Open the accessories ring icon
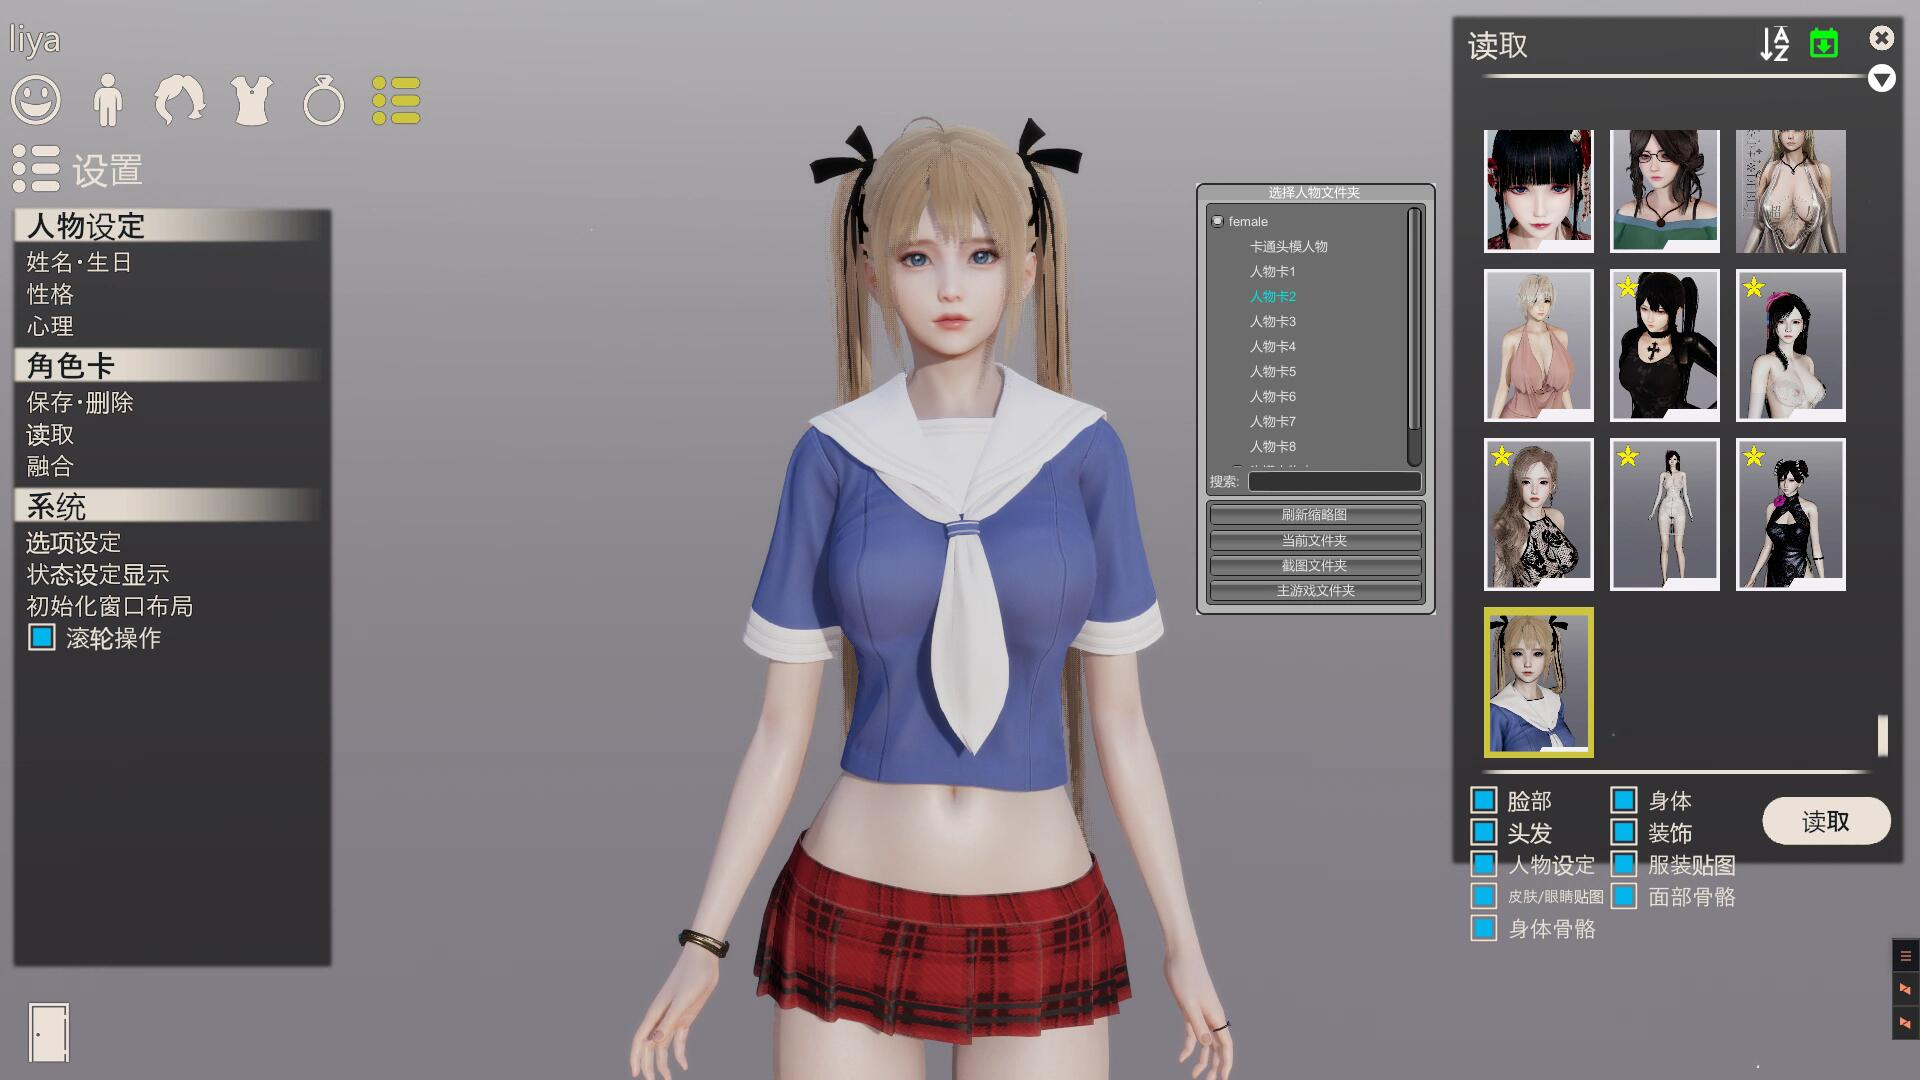 coord(323,101)
